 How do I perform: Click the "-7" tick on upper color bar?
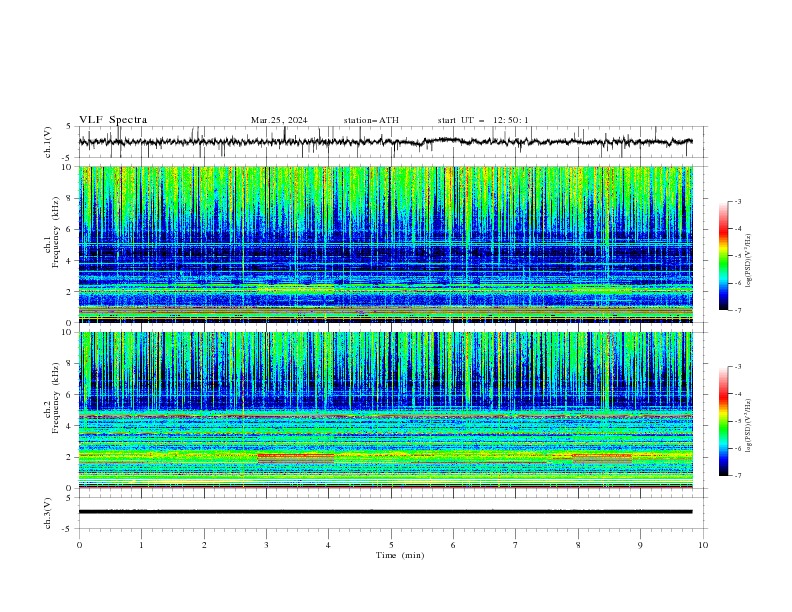[738, 311]
